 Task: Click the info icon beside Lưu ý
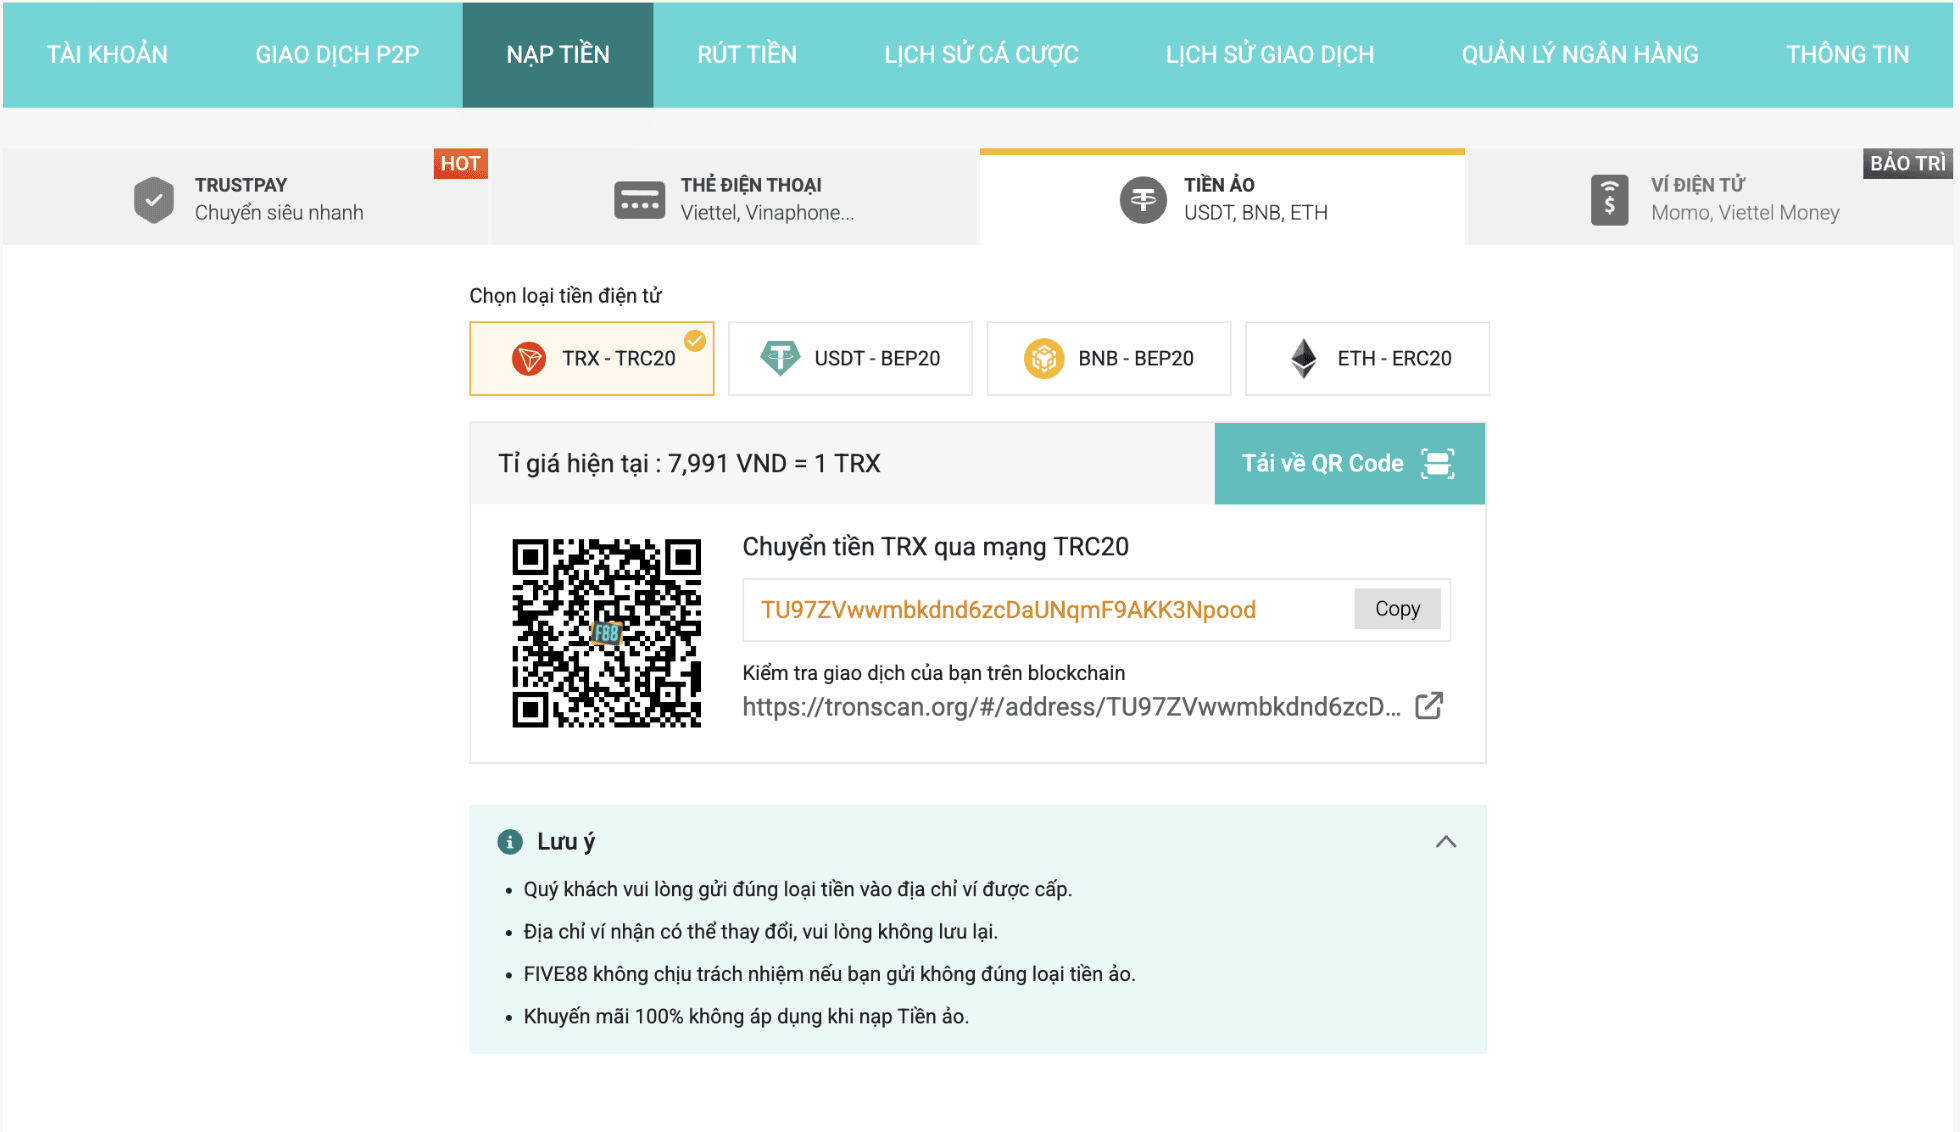pyautogui.click(x=510, y=842)
